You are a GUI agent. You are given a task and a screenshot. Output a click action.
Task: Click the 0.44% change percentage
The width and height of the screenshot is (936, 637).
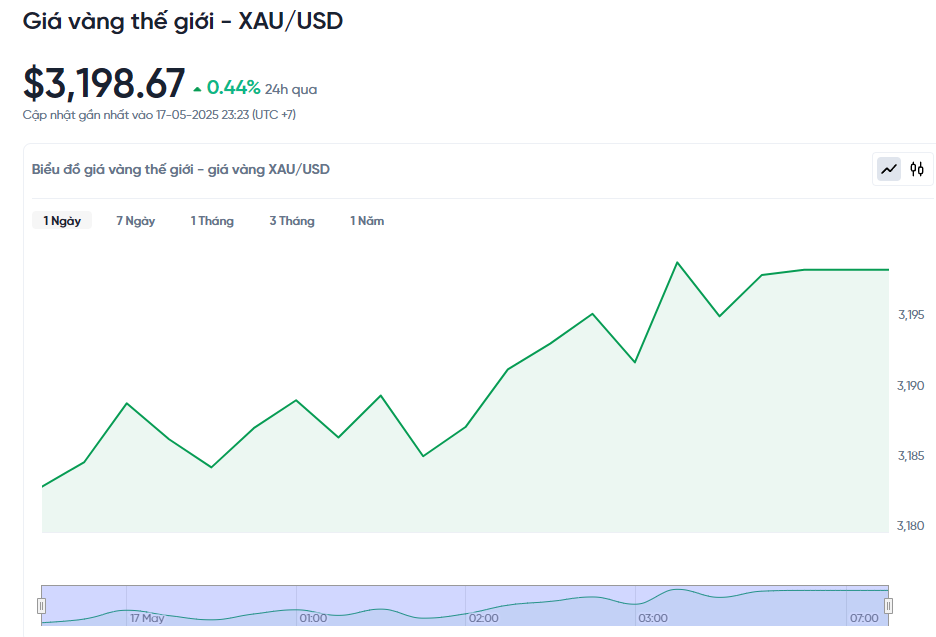click(x=234, y=88)
